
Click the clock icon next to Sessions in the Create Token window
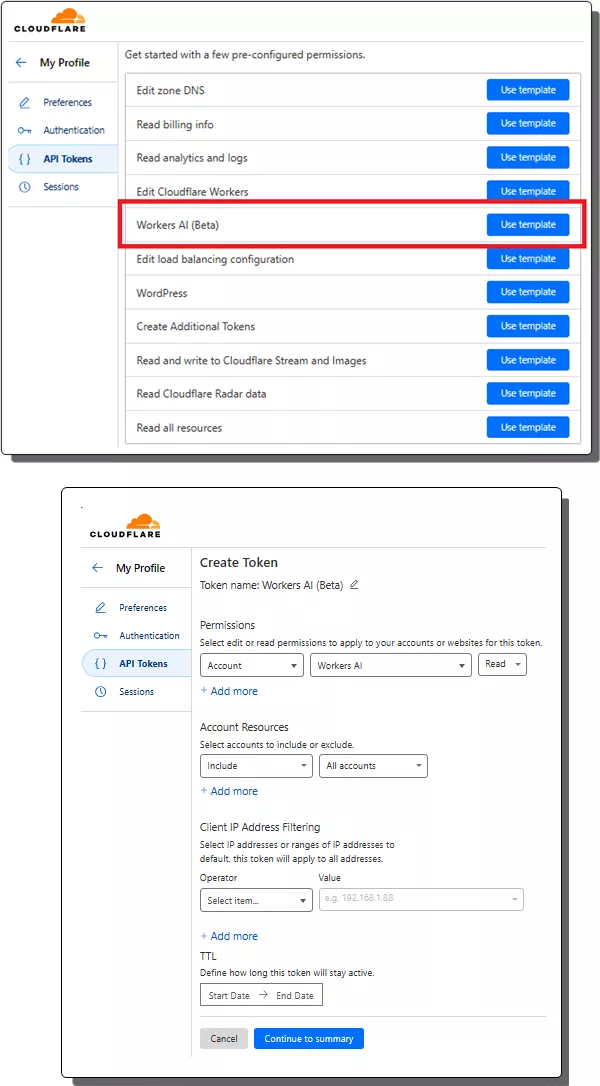[100, 692]
